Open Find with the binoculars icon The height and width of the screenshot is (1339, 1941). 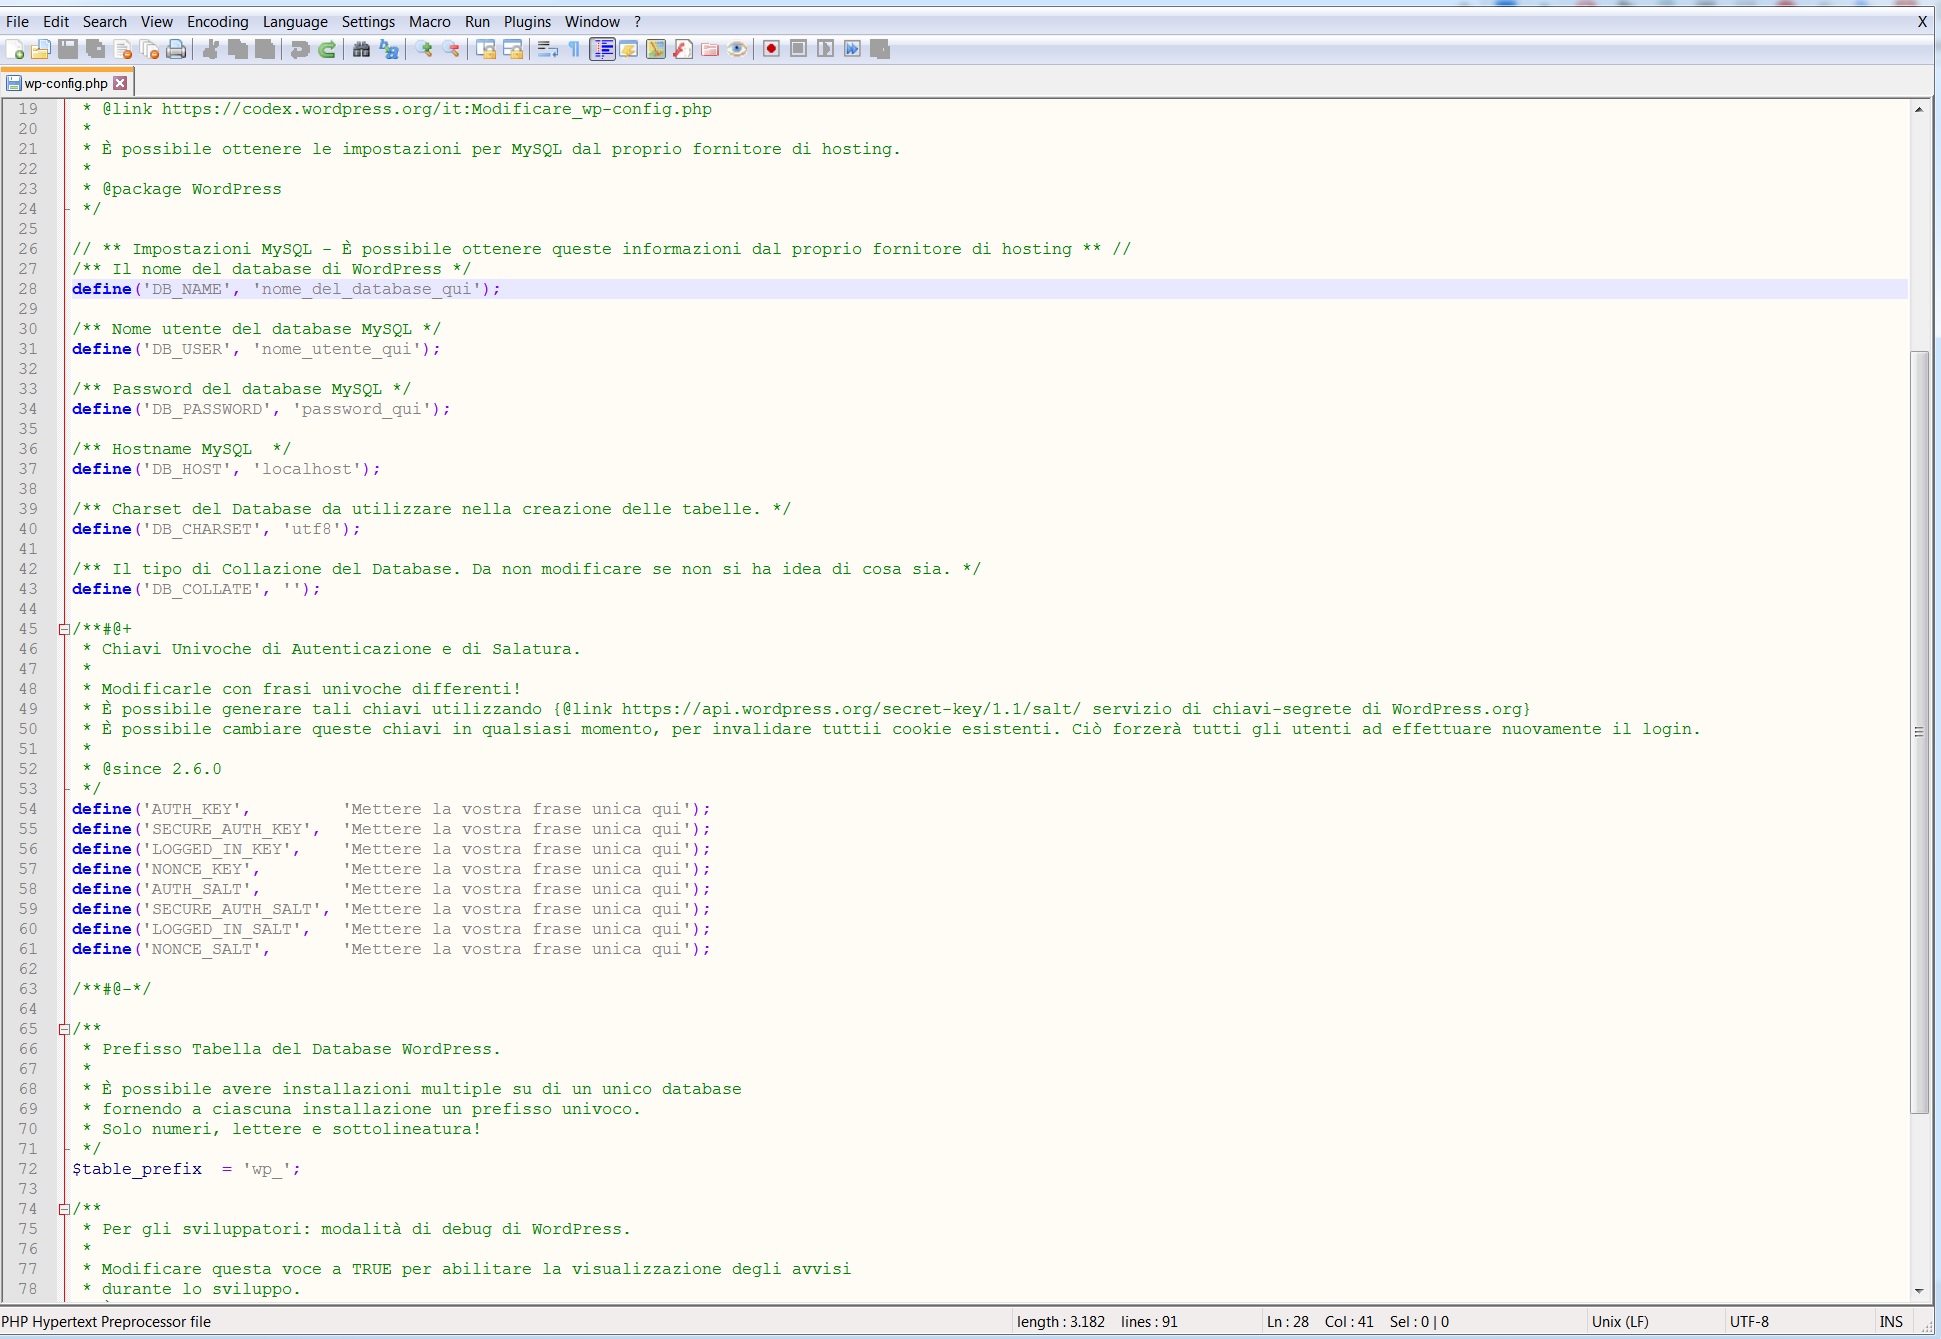[361, 49]
